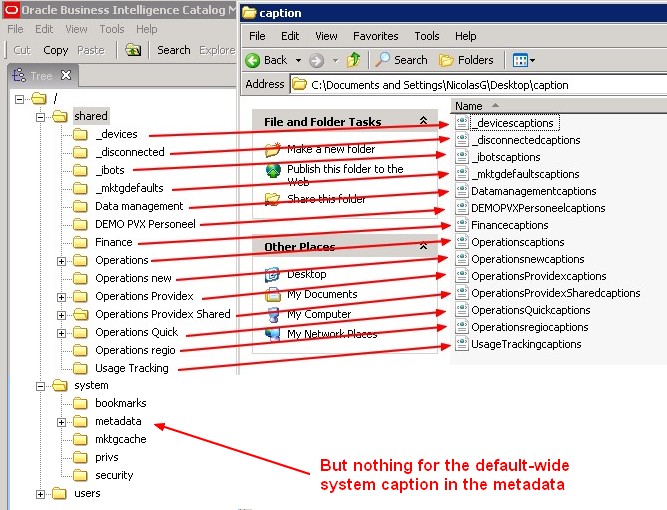Image resolution: width=667 pixels, height=510 pixels.
Task: Open the Views icon dropdown
Action: (524, 60)
